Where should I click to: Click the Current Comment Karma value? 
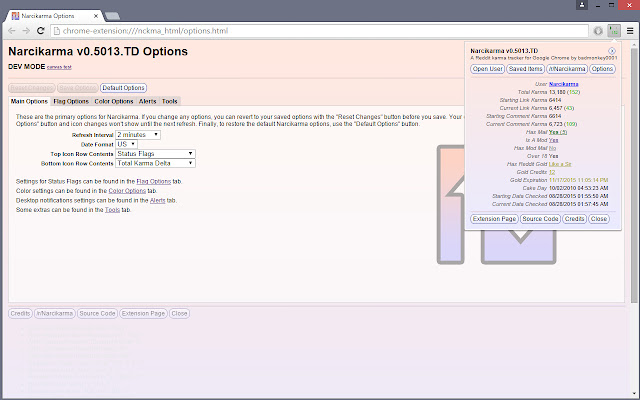[563, 124]
